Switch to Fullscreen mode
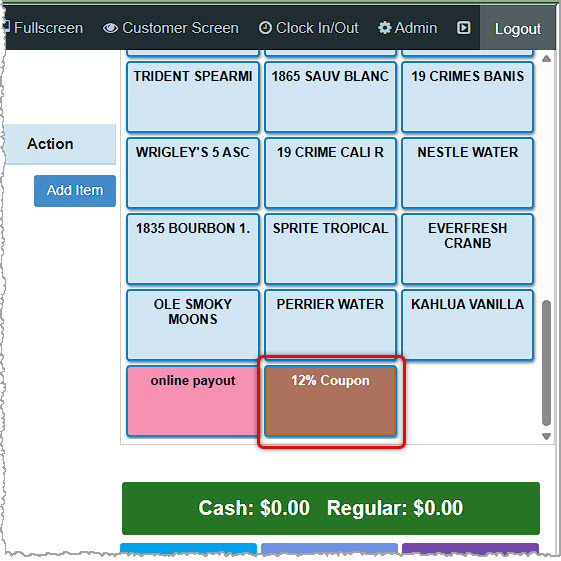The image size is (561, 561). [43, 28]
